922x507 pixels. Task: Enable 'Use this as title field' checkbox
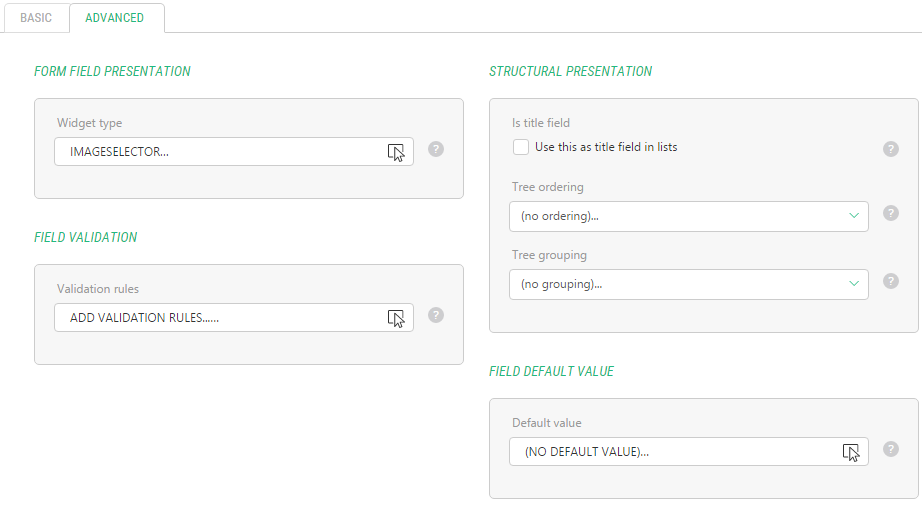(521, 147)
